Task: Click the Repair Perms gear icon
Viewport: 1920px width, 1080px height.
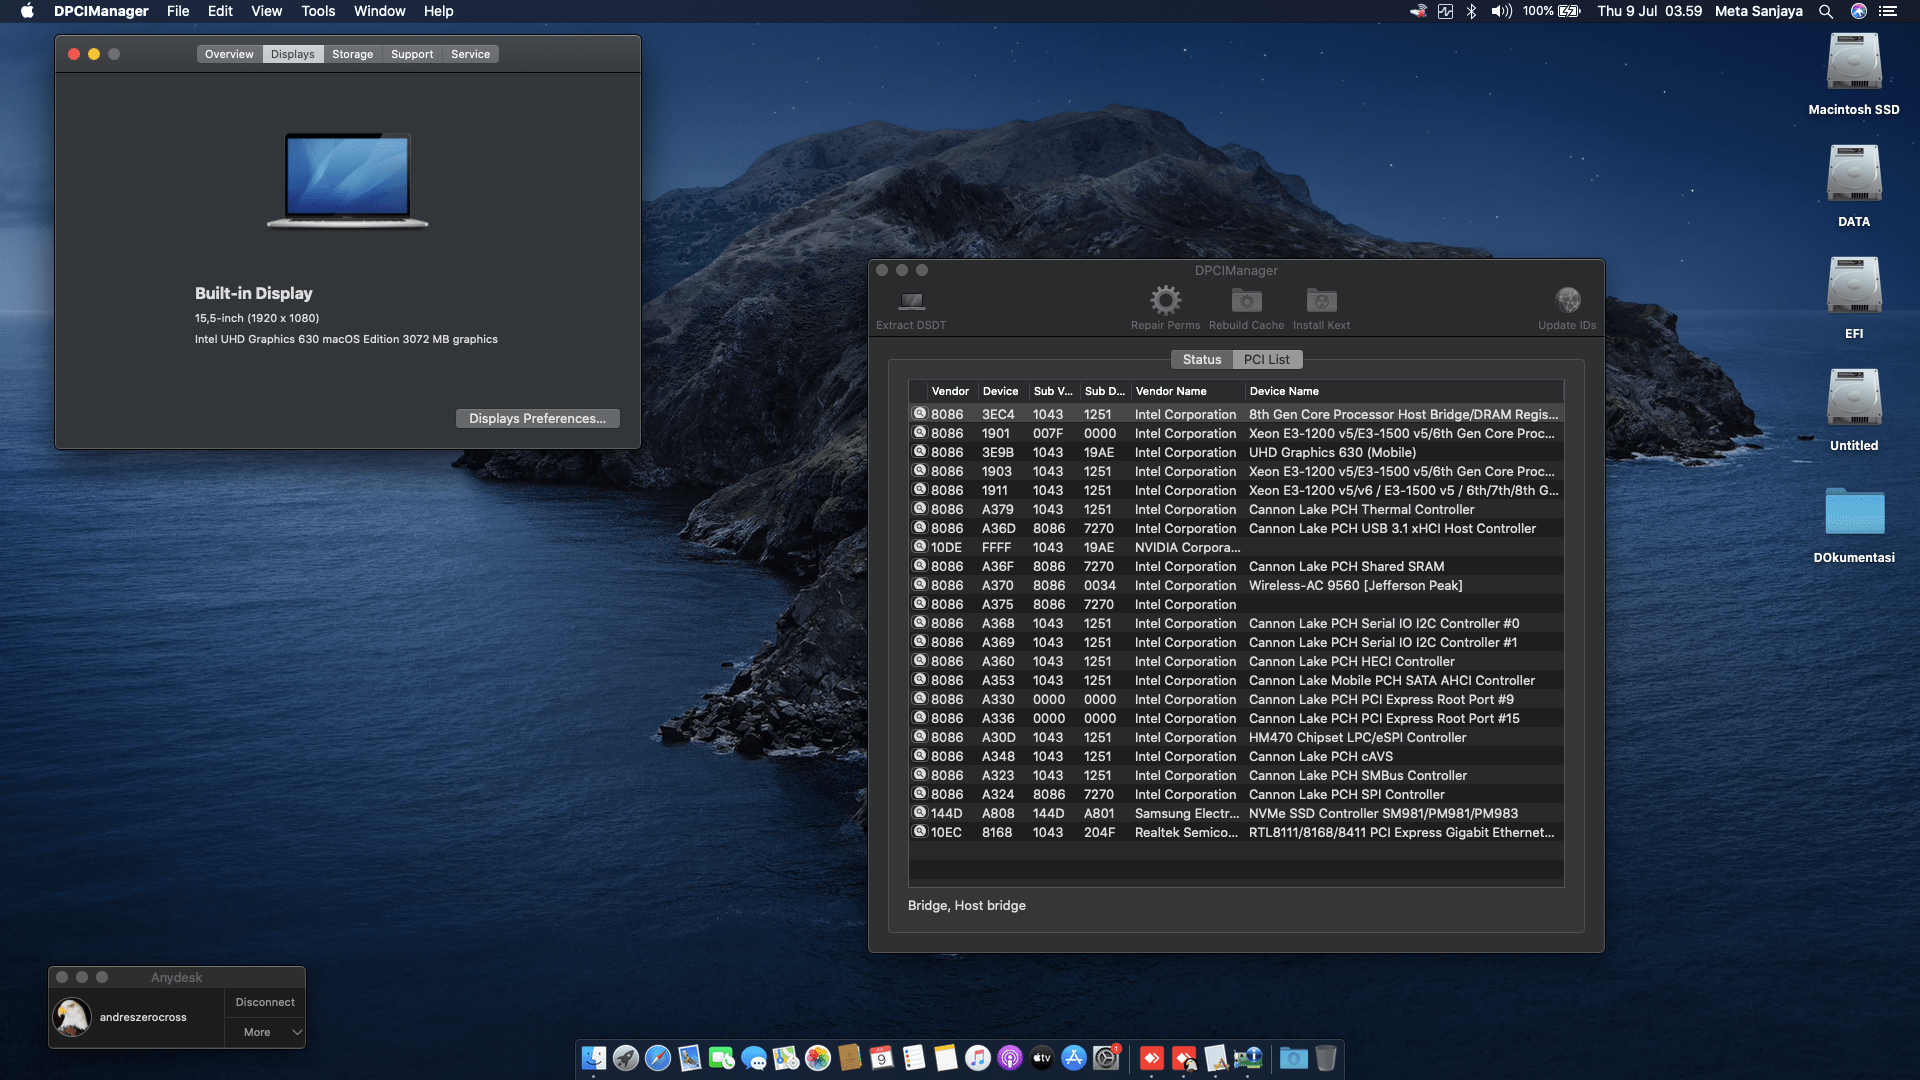Action: 1165,300
